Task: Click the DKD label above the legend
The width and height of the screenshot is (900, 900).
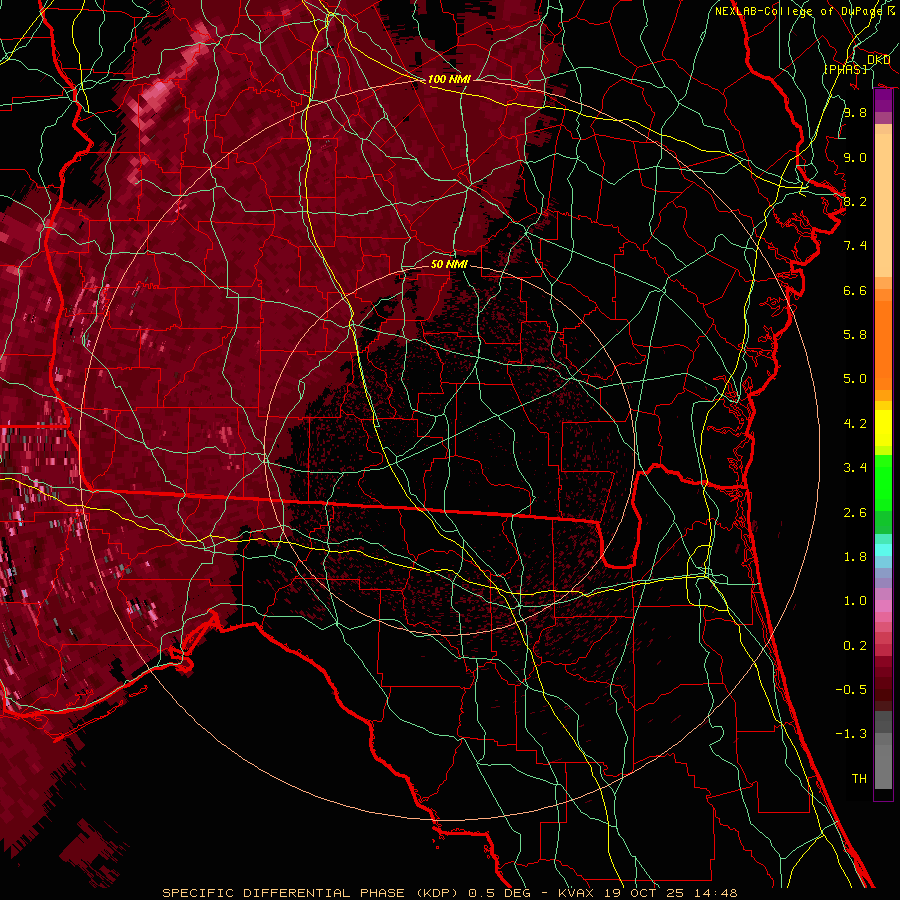Action: pyautogui.click(x=879, y=60)
